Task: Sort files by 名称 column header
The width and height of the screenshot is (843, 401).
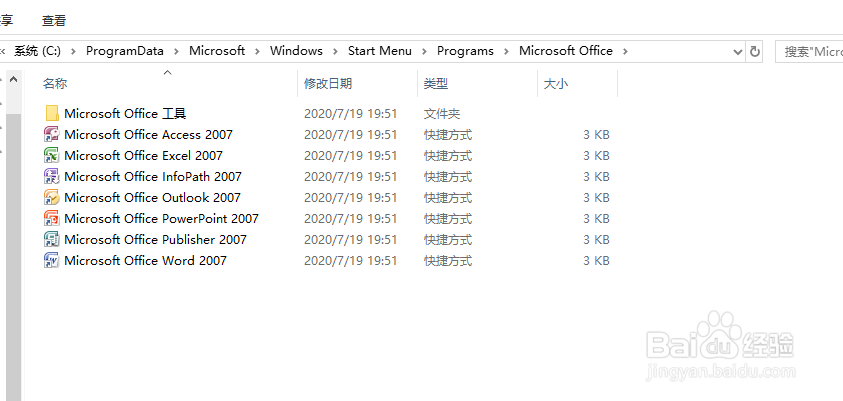Action: pos(55,84)
